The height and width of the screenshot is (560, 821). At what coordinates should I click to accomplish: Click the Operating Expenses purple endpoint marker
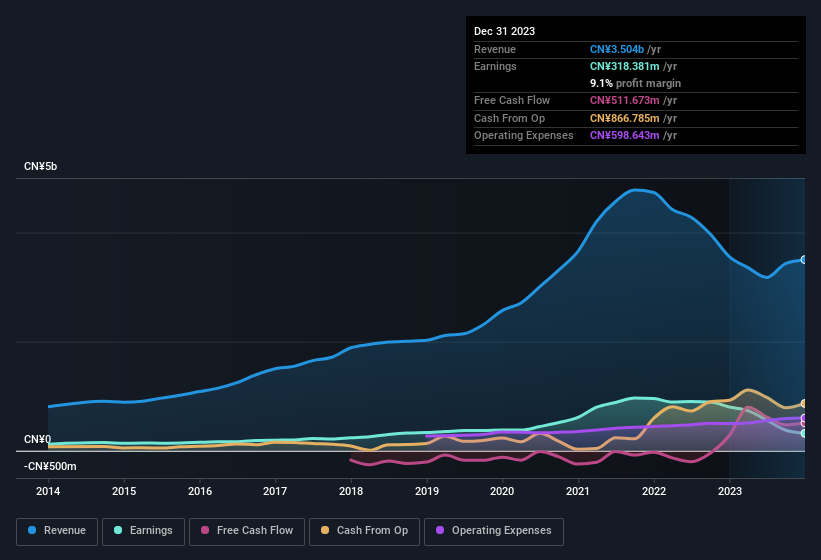pyautogui.click(x=804, y=418)
